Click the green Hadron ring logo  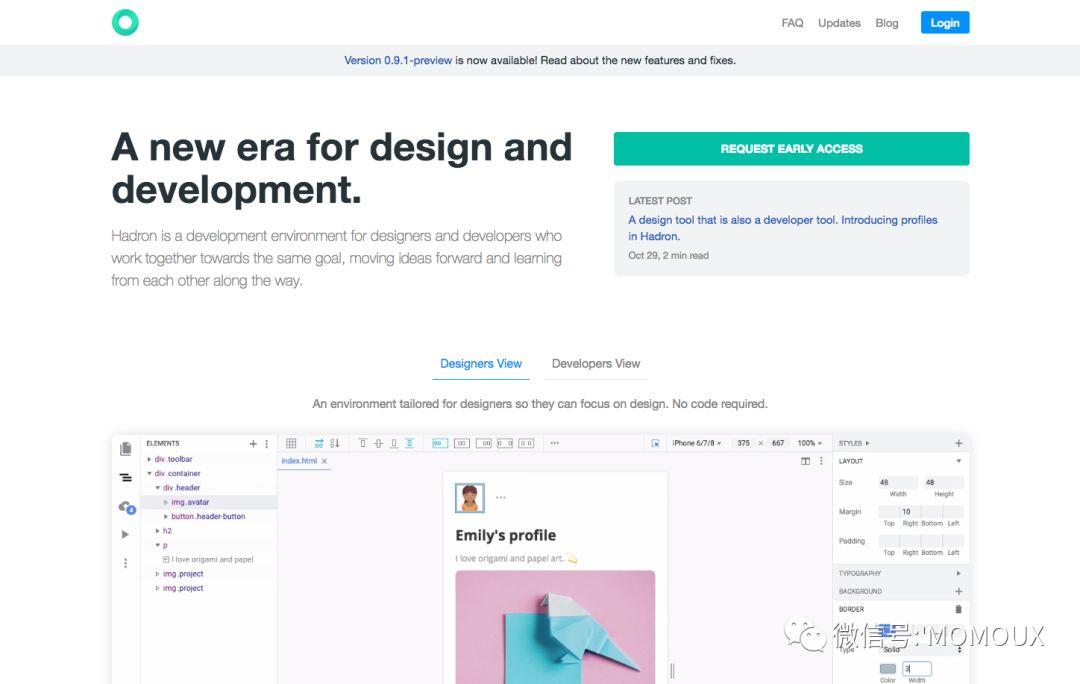click(x=125, y=22)
